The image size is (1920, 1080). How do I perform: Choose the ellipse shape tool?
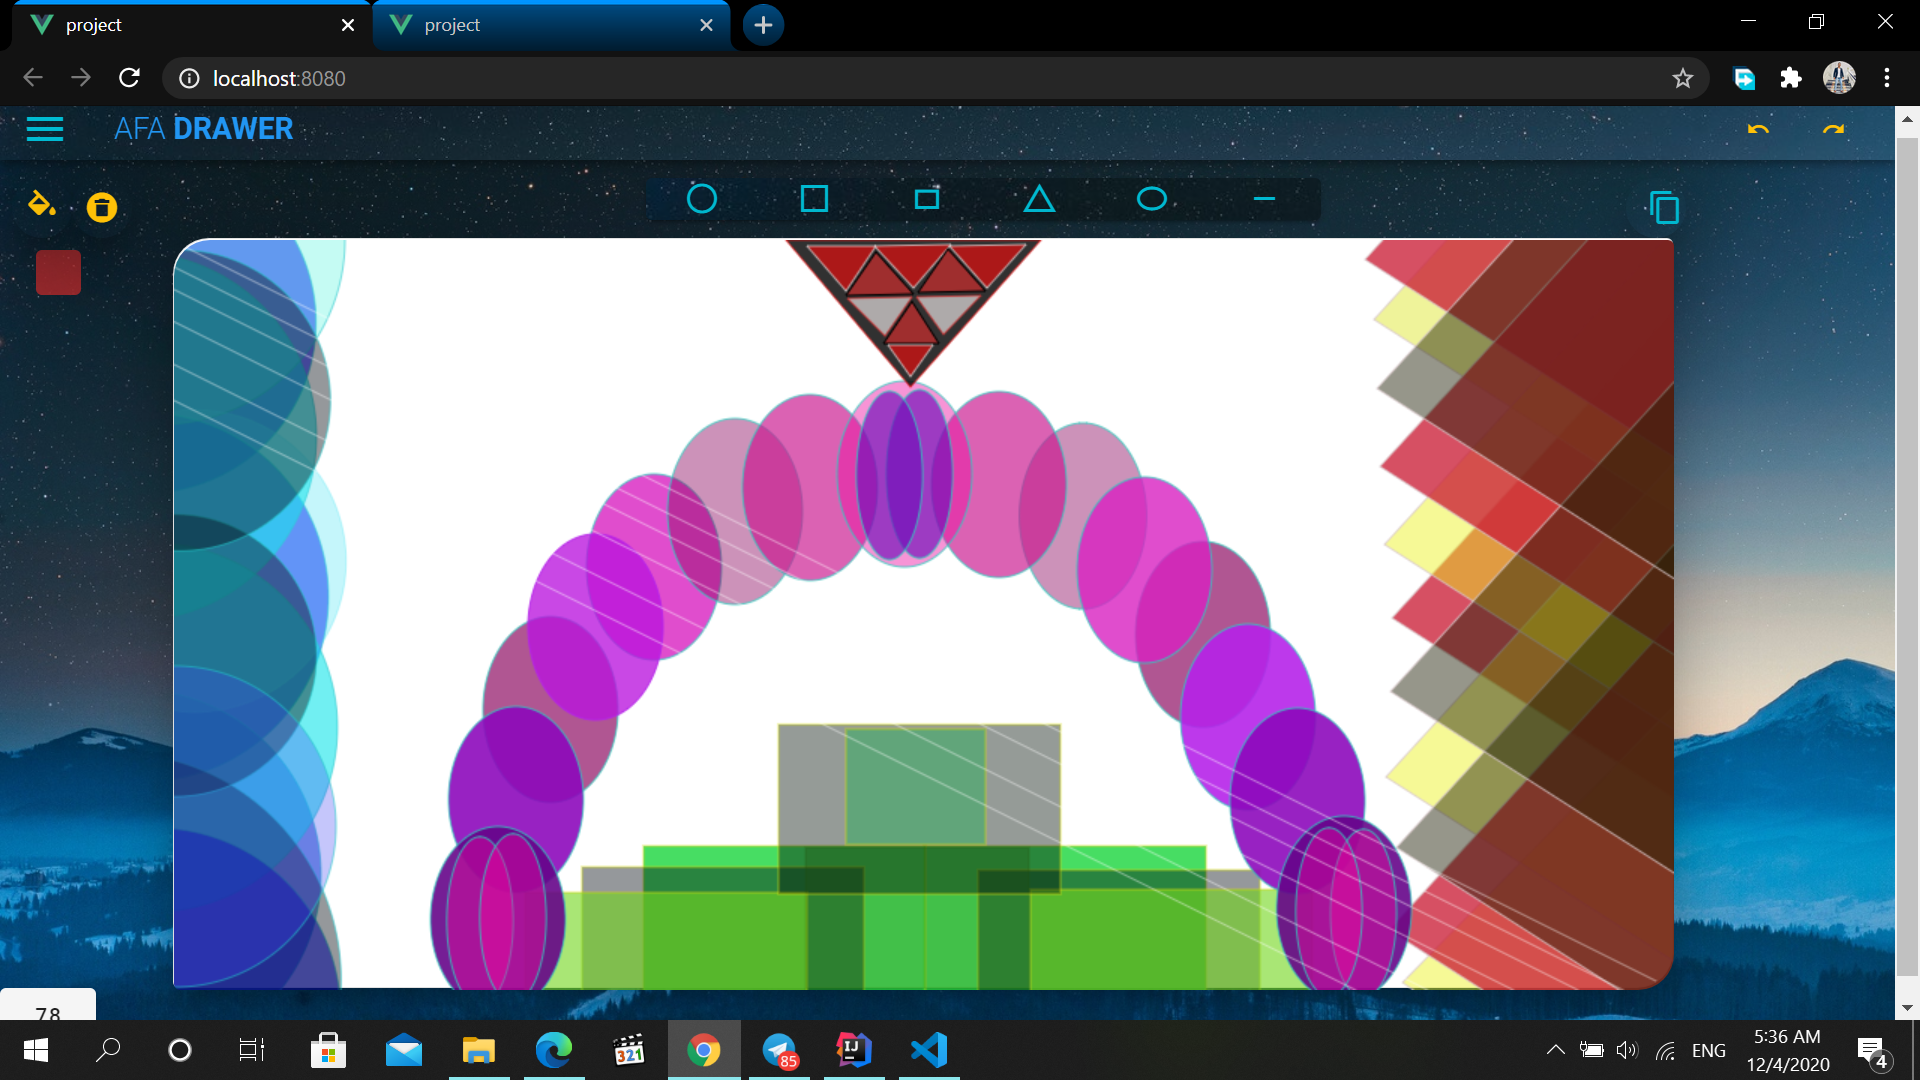pyautogui.click(x=1151, y=198)
